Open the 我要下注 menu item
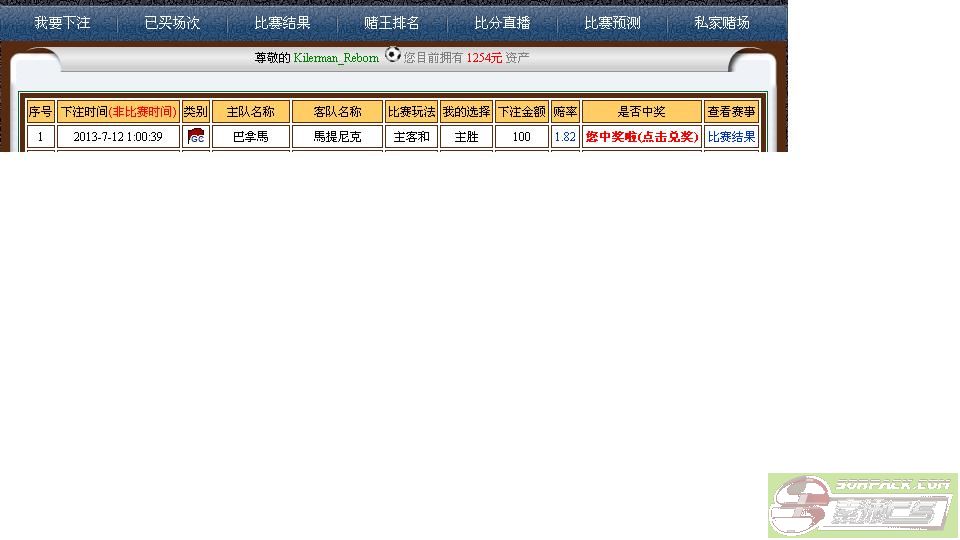Image resolution: width=960 pixels, height=540 pixels. 62,22
